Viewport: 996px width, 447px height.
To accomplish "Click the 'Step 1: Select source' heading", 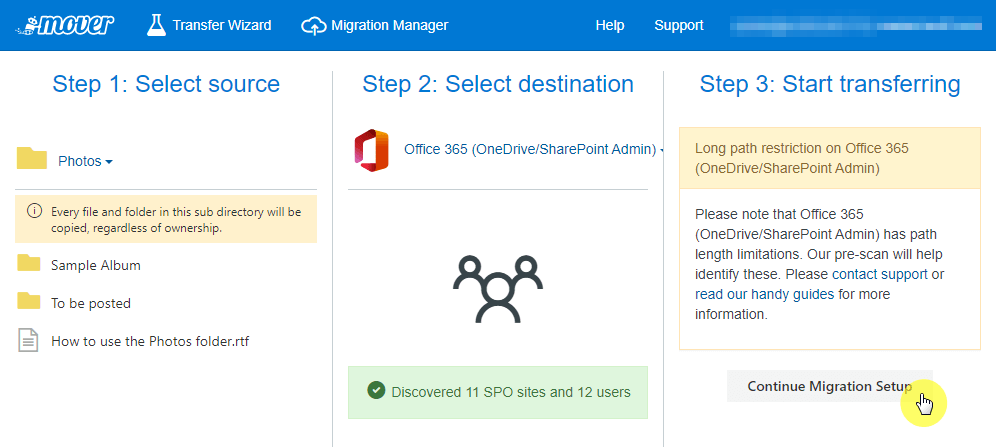I will [x=166, y=84].
